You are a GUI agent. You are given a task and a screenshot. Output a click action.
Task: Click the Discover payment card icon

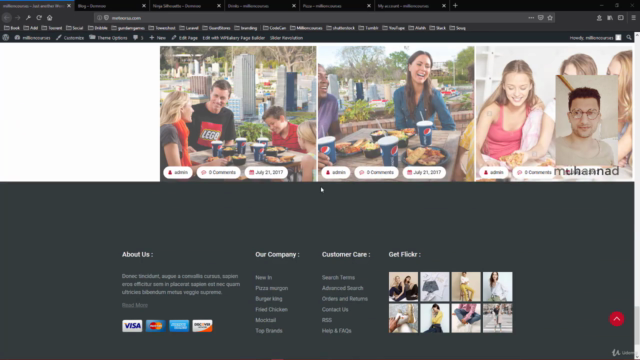tap(202, 326)
